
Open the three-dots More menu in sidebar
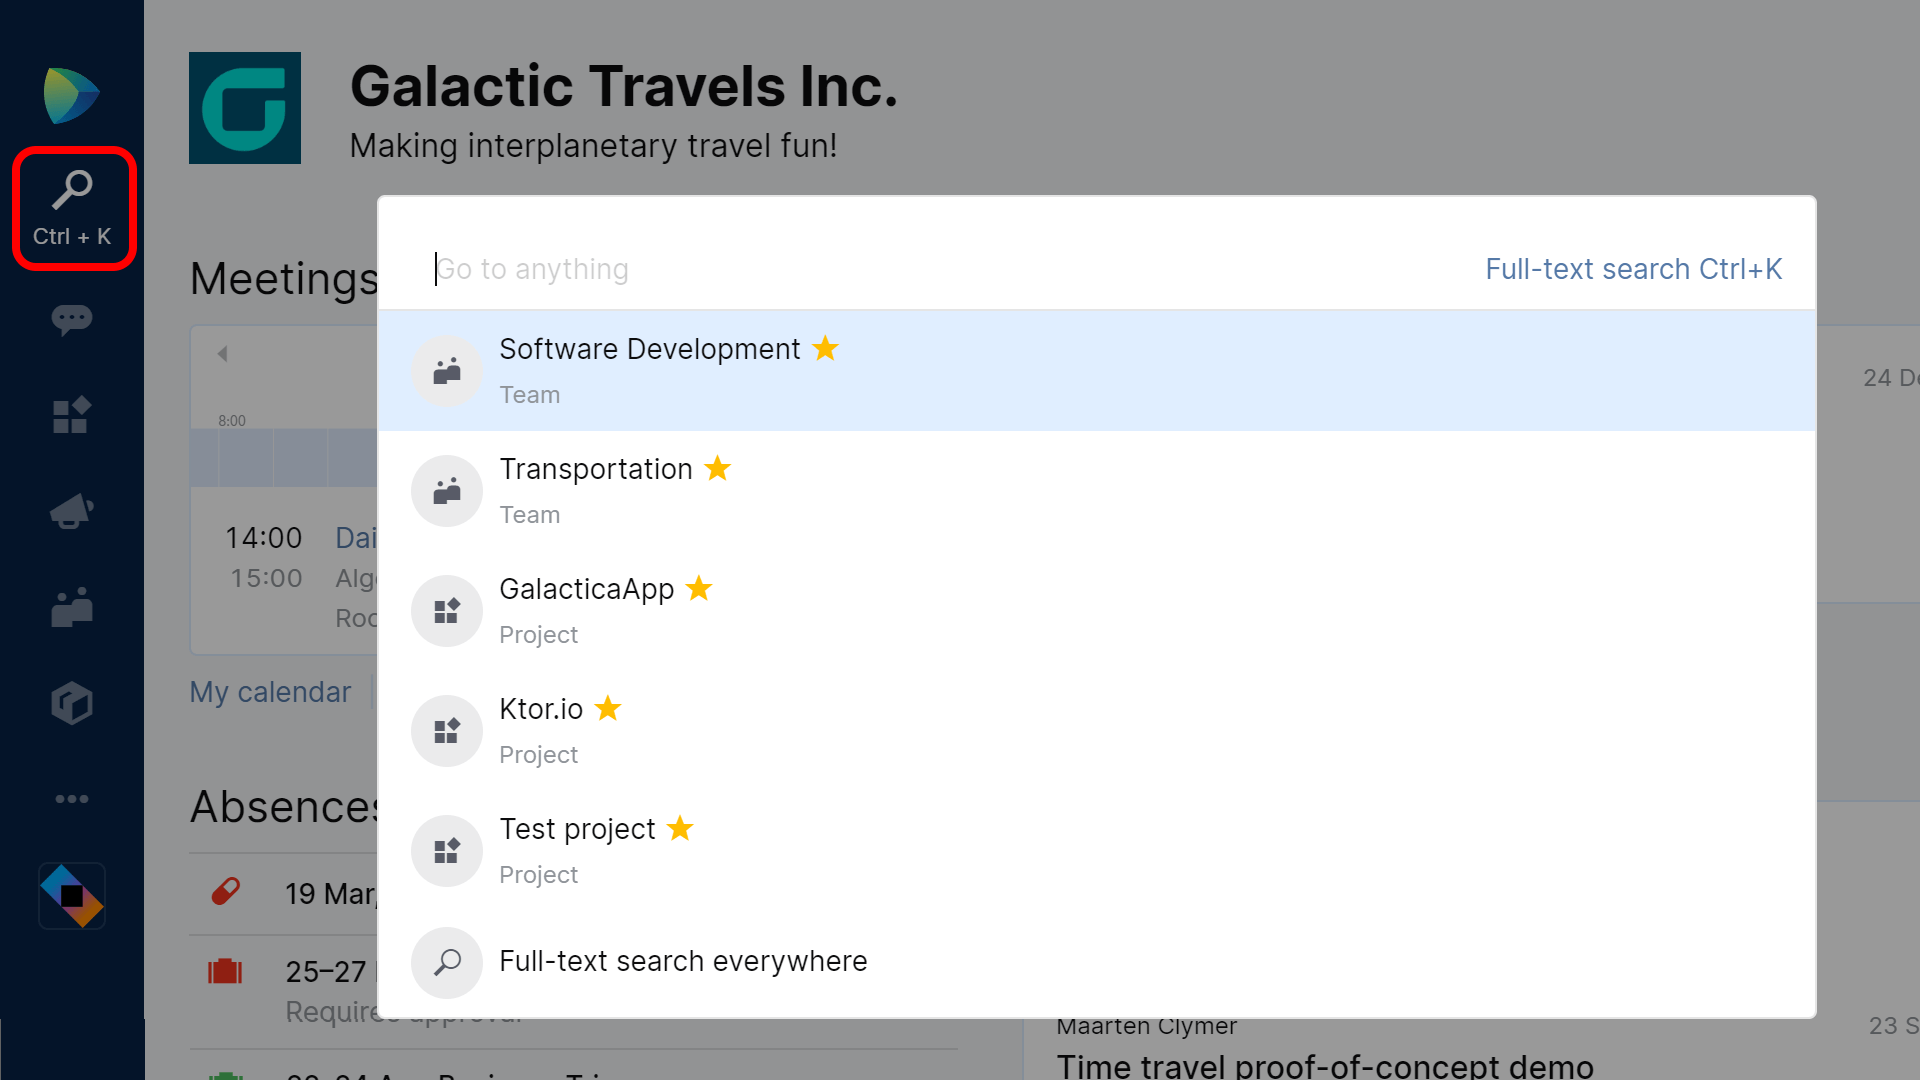coord(72,799)
